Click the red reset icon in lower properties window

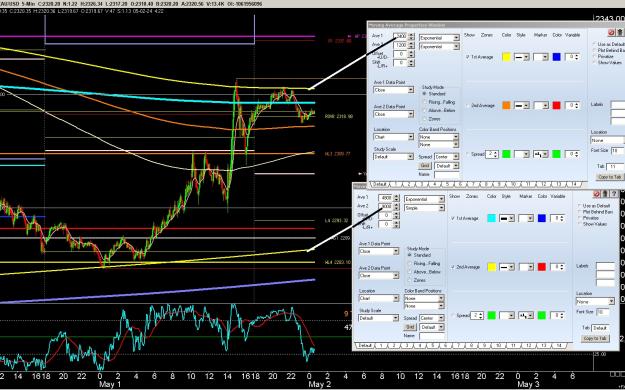pyautogui.click(x=597, y=194)
